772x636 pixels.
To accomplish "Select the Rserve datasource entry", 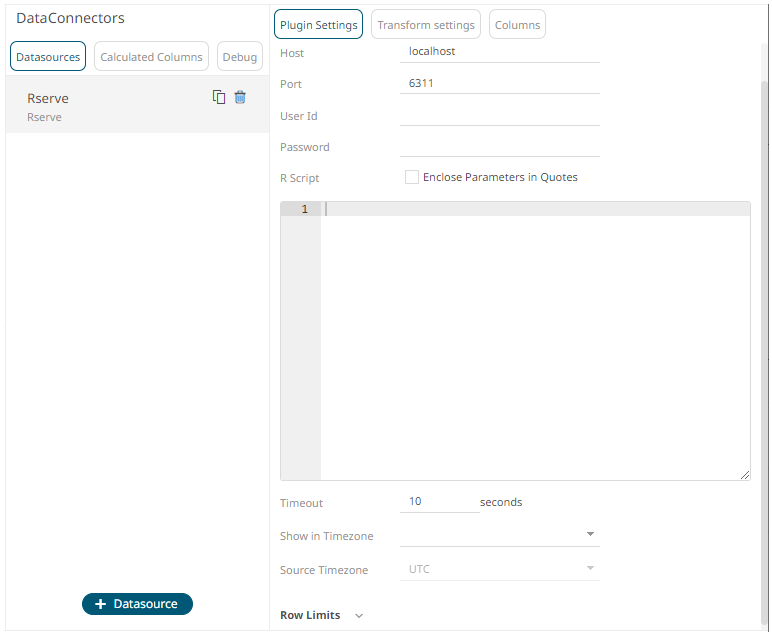I will tap(137, 105).
